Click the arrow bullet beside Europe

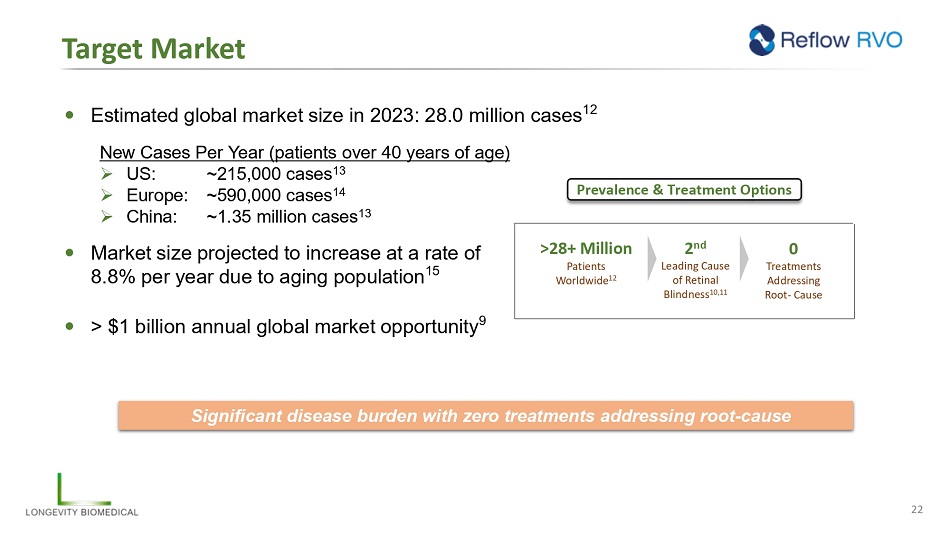coord(107,195)
